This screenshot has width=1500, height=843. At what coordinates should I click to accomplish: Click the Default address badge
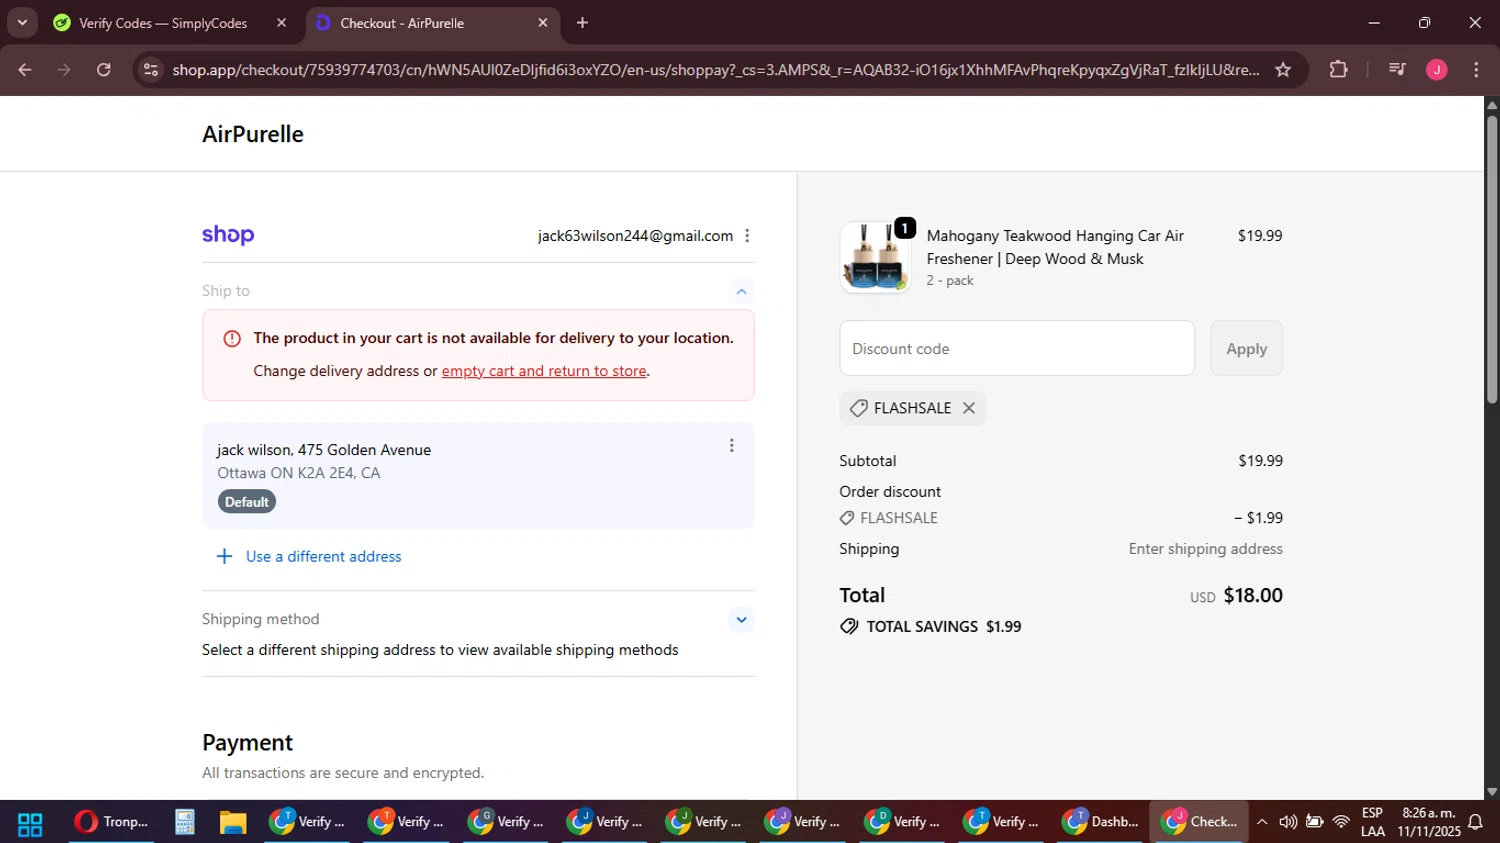pyautogui.click(x=246, y=502)
